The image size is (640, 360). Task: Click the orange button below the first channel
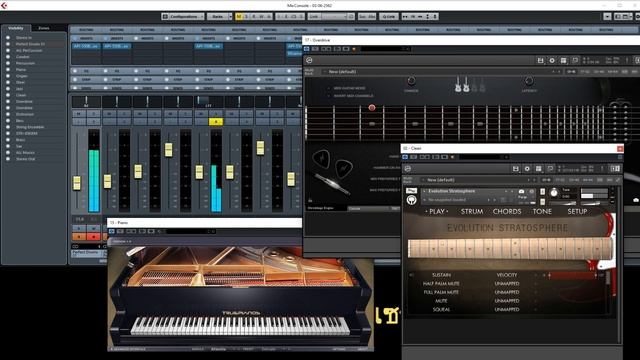tap(79, 236)
